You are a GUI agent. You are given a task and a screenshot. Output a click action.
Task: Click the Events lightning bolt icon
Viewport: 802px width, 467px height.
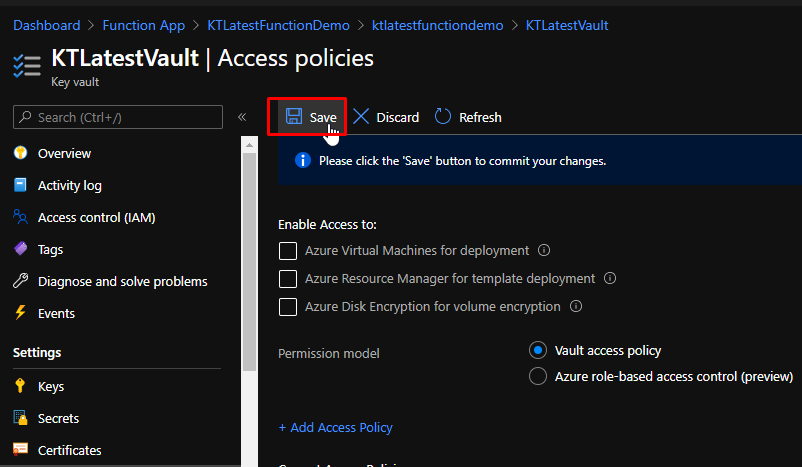tap(20, 313)
